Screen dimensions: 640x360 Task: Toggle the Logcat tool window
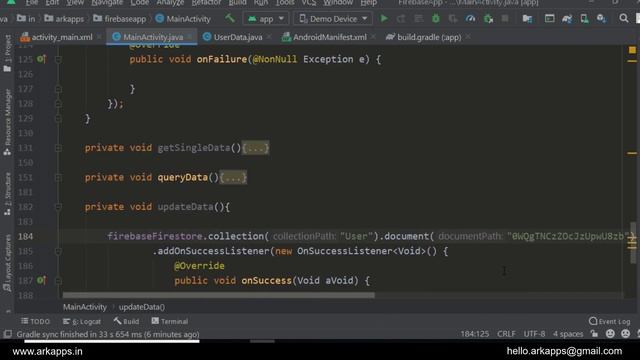pos(82,321)
